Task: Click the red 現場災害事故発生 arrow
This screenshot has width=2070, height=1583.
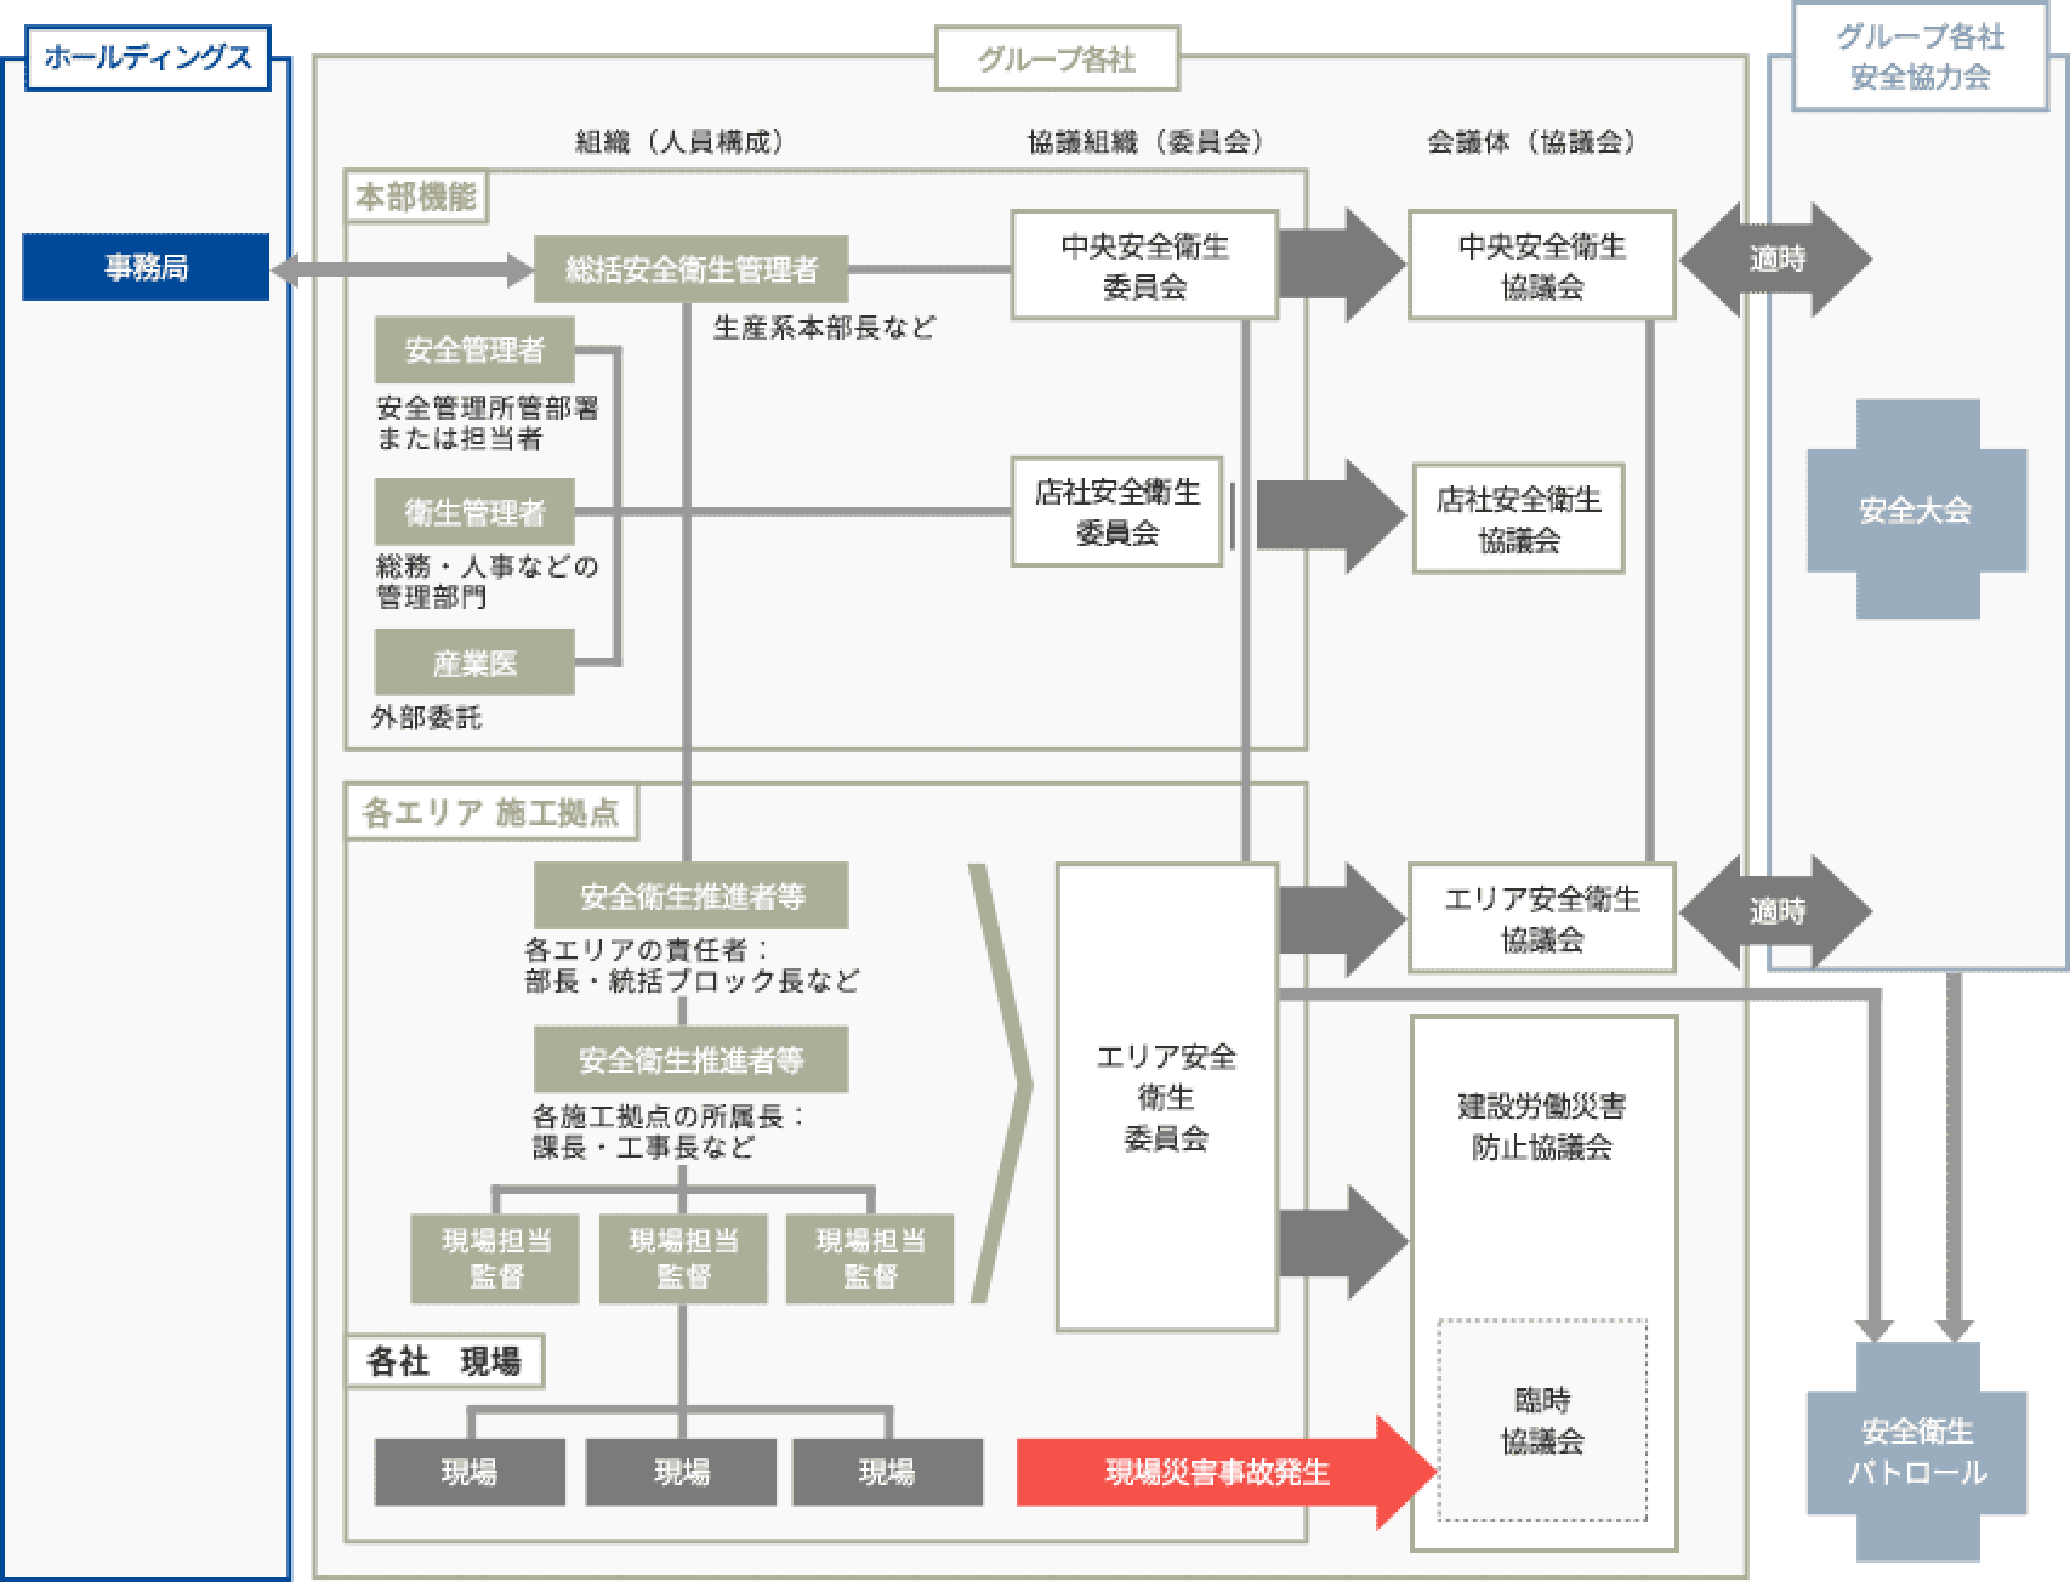Action: 1227,1472
